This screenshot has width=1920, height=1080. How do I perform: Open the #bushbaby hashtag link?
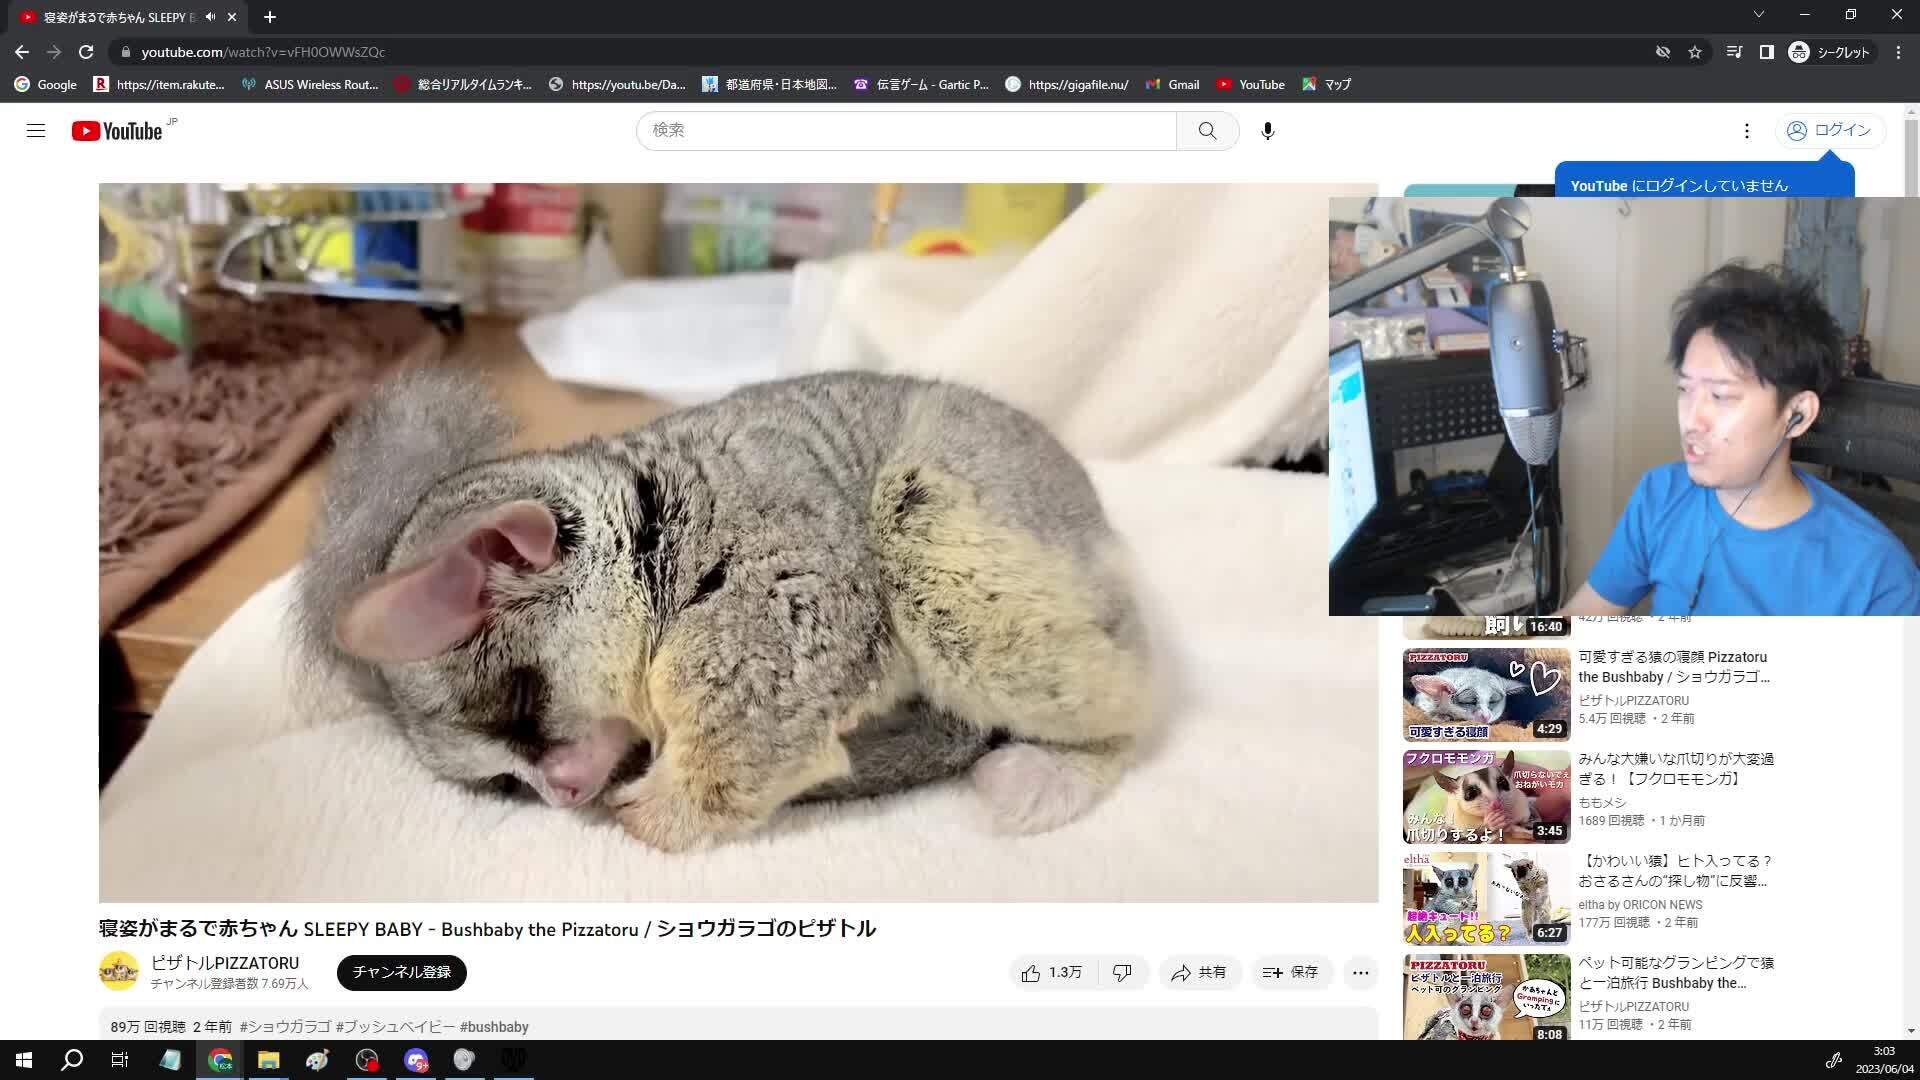coord(494,1026)
